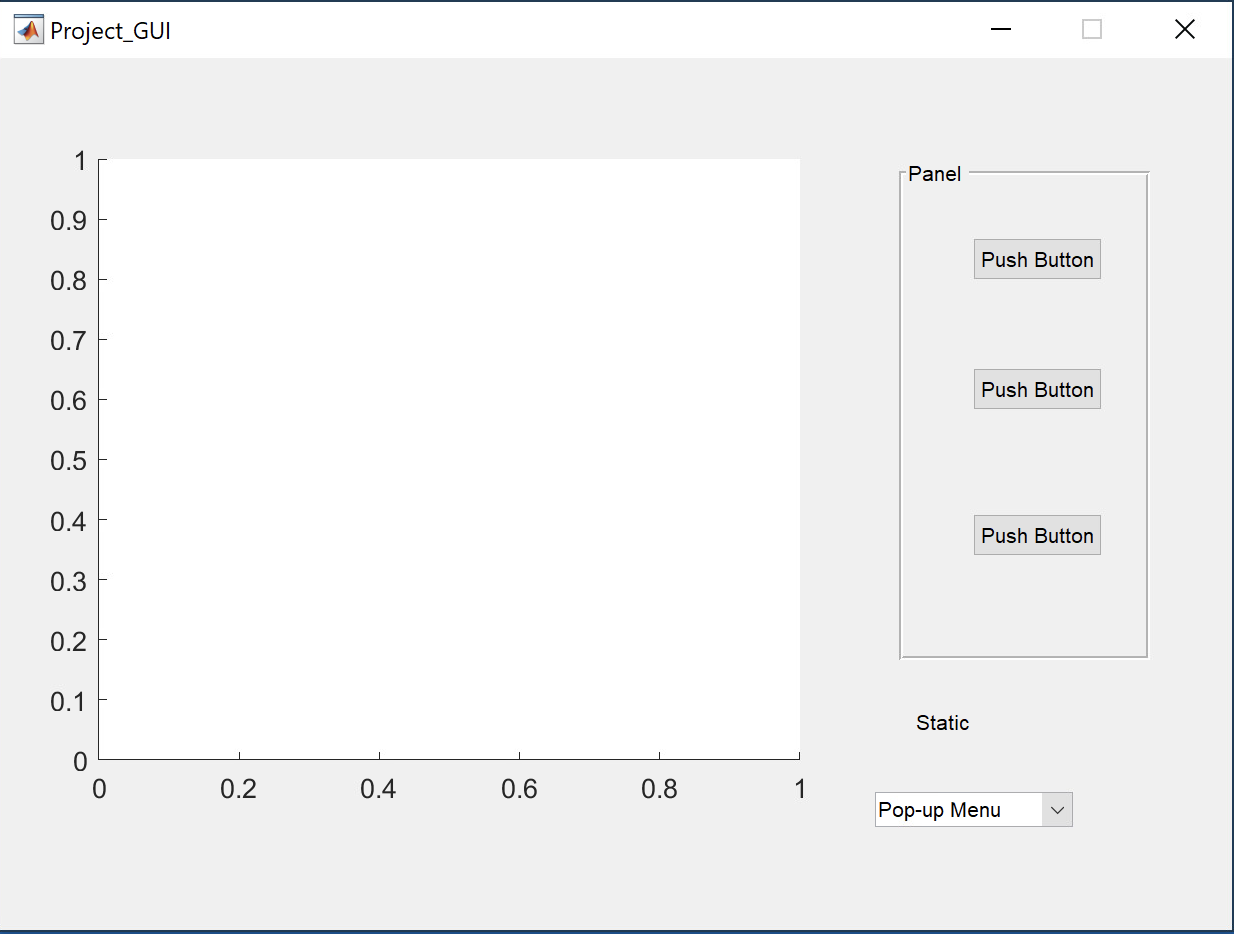Click the Static text label

pyautogui.click(x=941, y=722)
